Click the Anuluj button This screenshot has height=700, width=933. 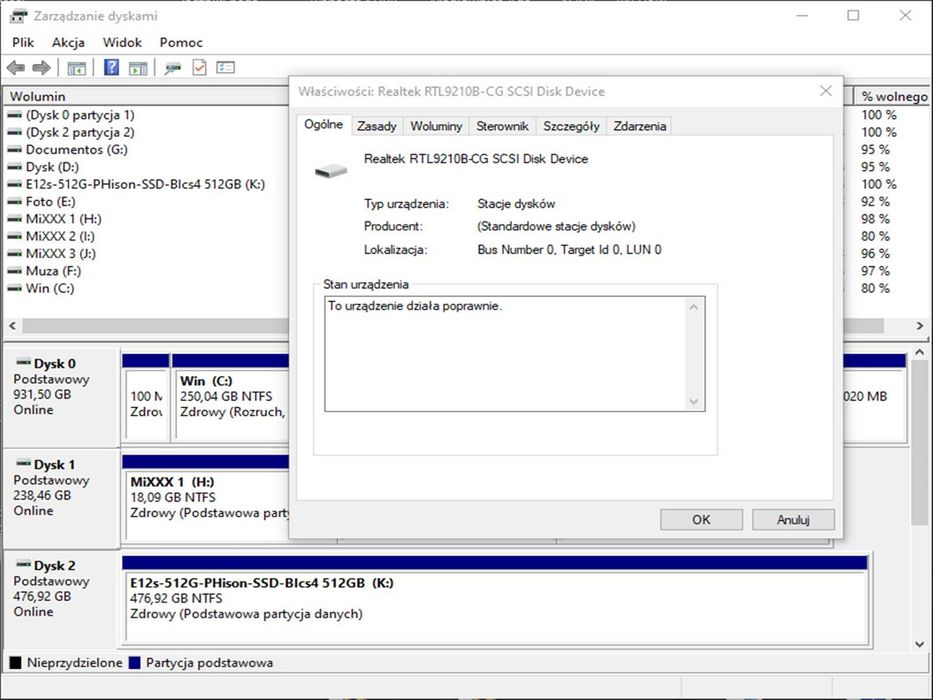793,520
